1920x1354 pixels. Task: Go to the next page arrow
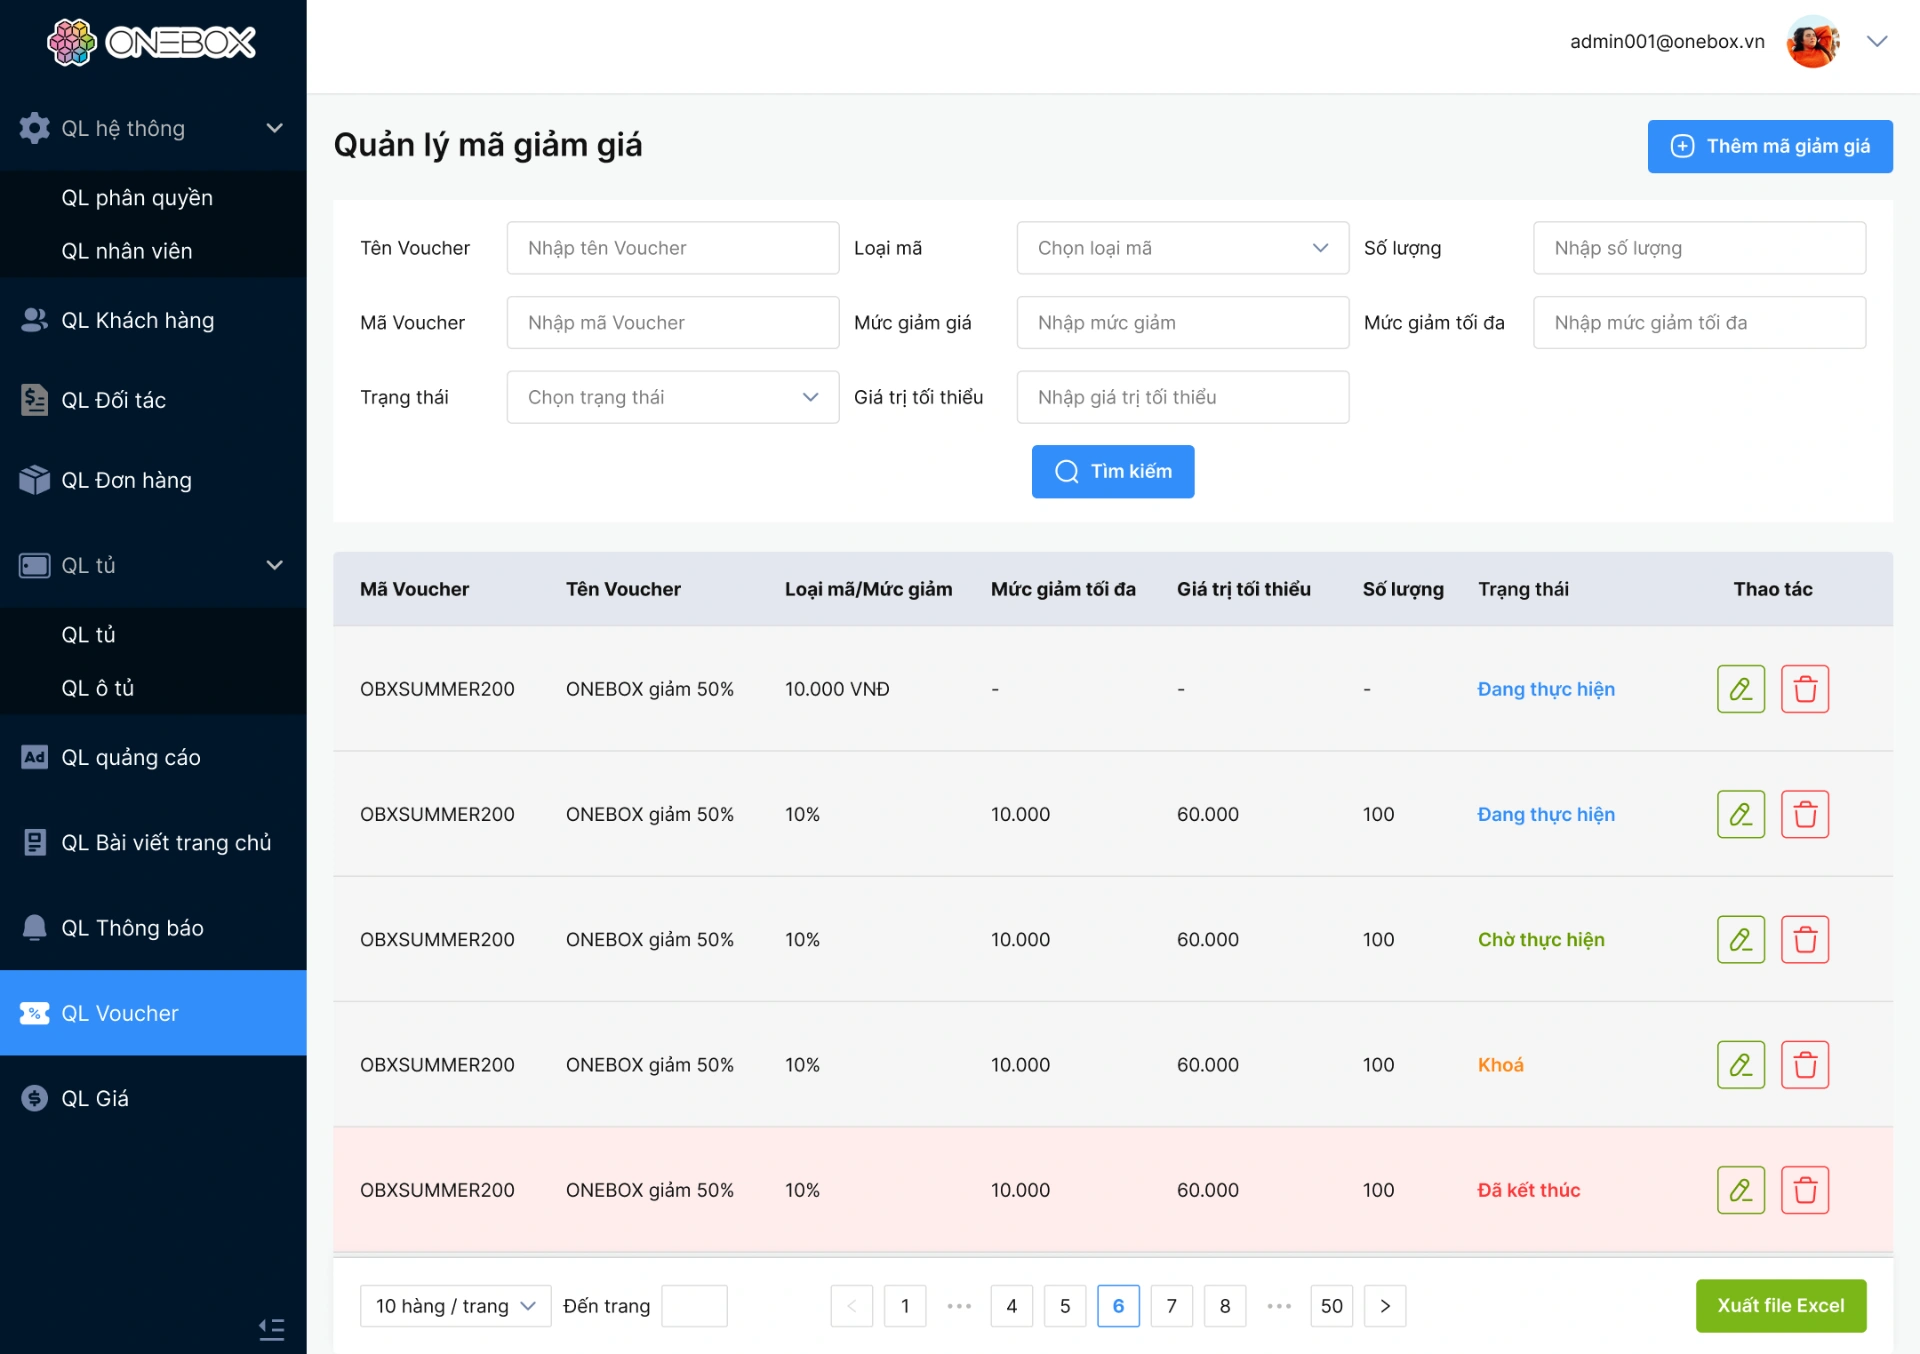tap(1384, 1306)
